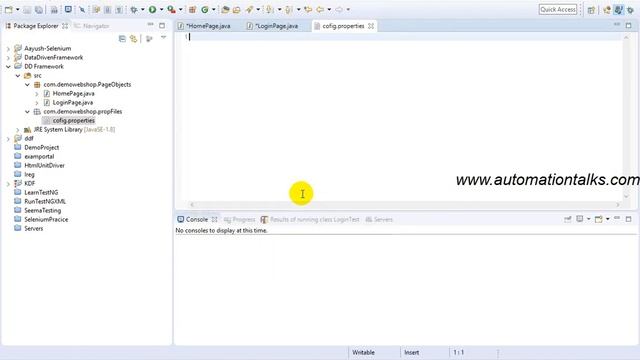
Task: Expand the KDF project
Action: click(x=8, y=184)
